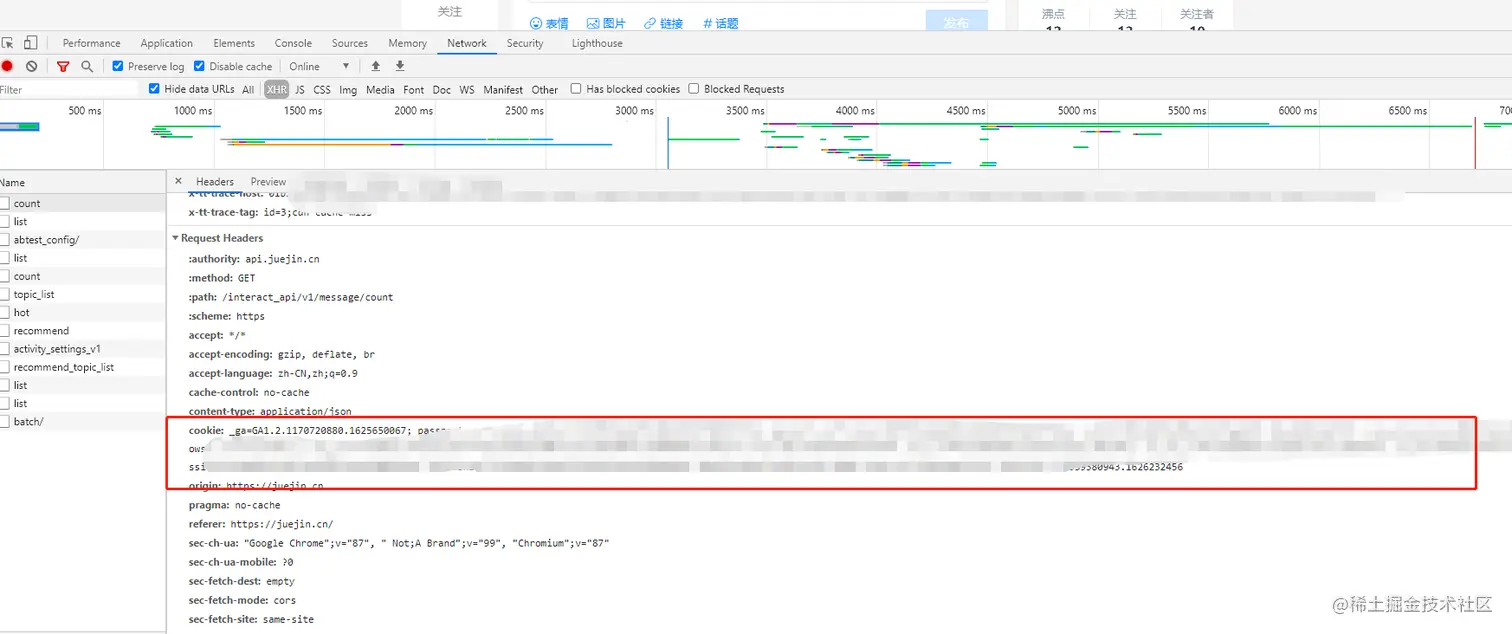Open the network search magnifier
1512x634 pixels.
87,66
